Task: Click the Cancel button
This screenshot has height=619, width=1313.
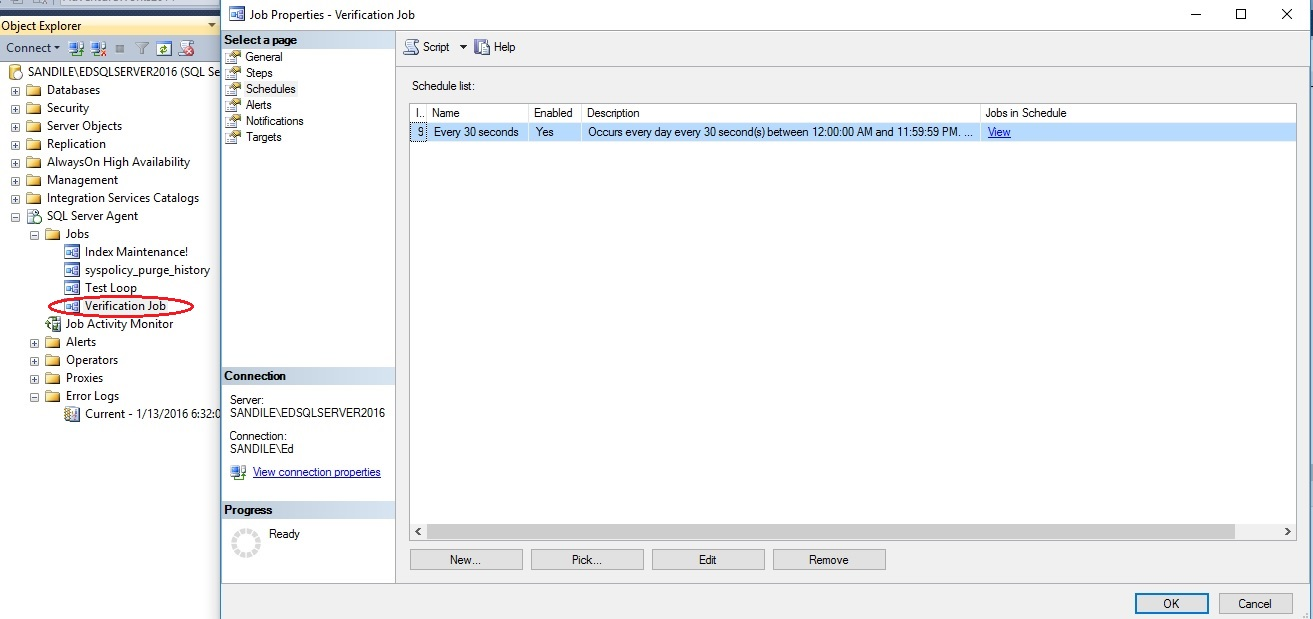Action: (x=1254, y=603)
